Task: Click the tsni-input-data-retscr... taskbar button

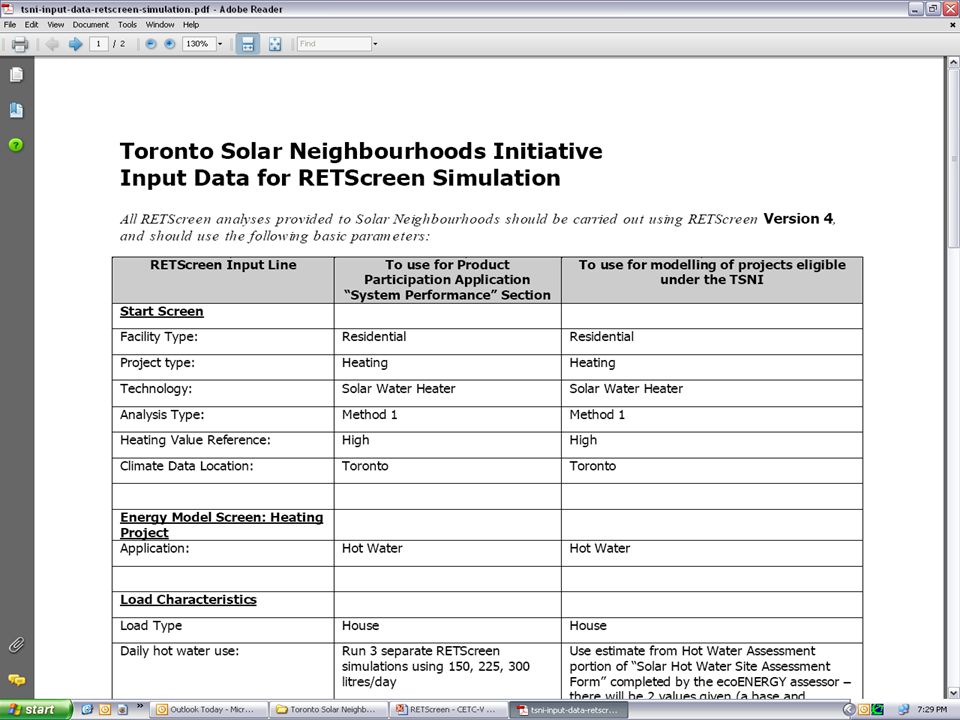Action: point(569,710)
